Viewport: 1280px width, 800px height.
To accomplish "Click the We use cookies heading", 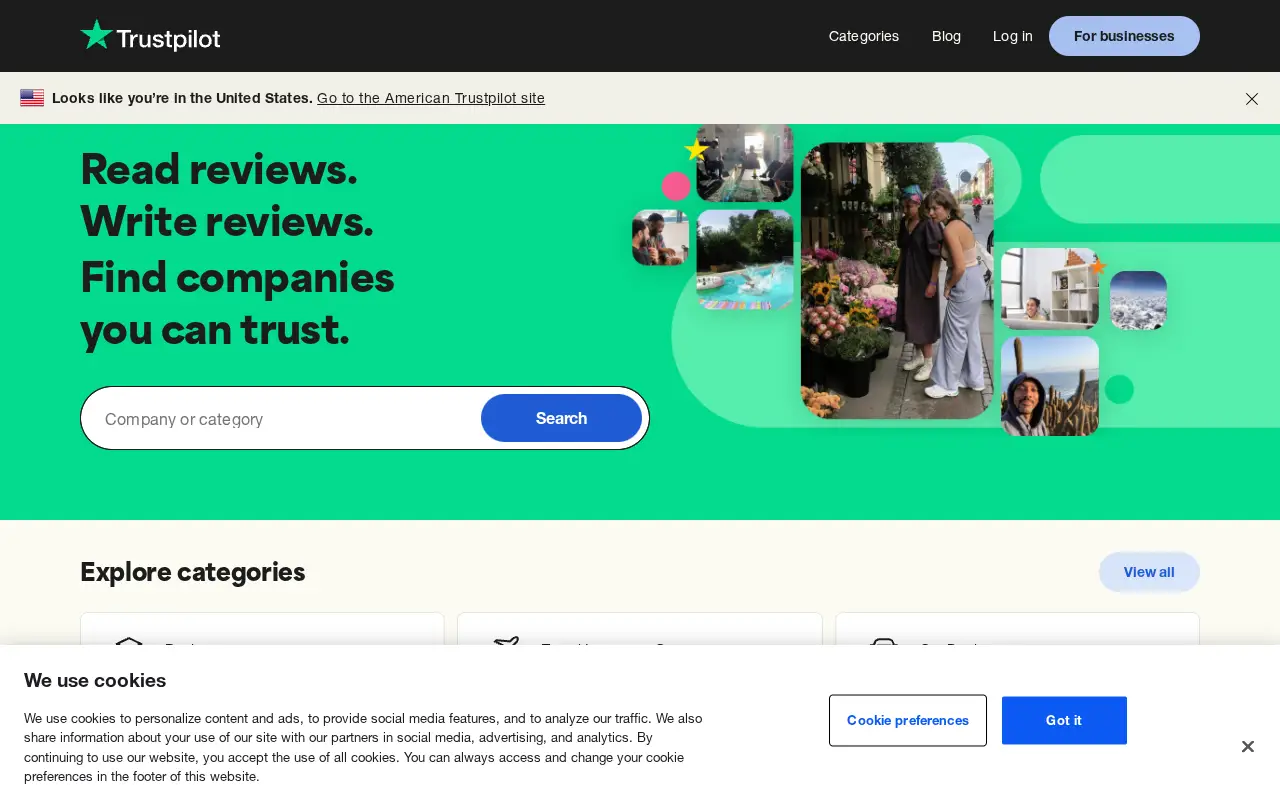I will tap(95, 681).
